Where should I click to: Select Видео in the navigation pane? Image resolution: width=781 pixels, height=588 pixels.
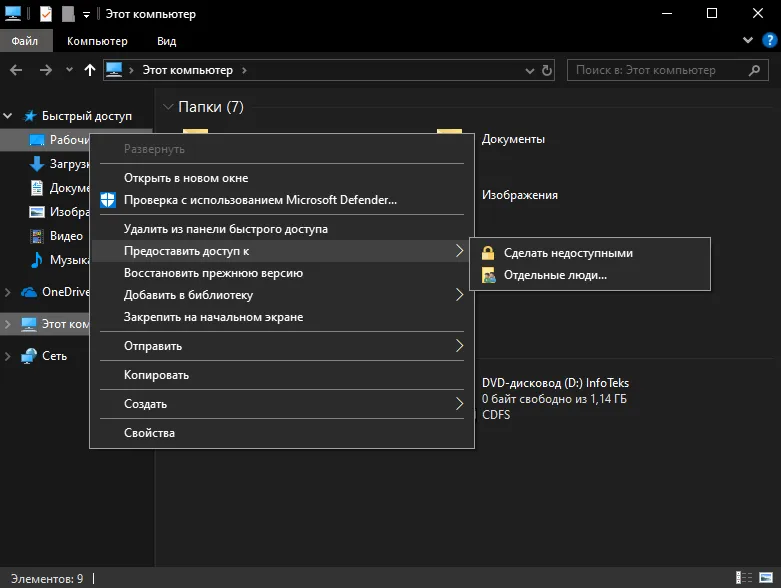[x=66, y=235]
